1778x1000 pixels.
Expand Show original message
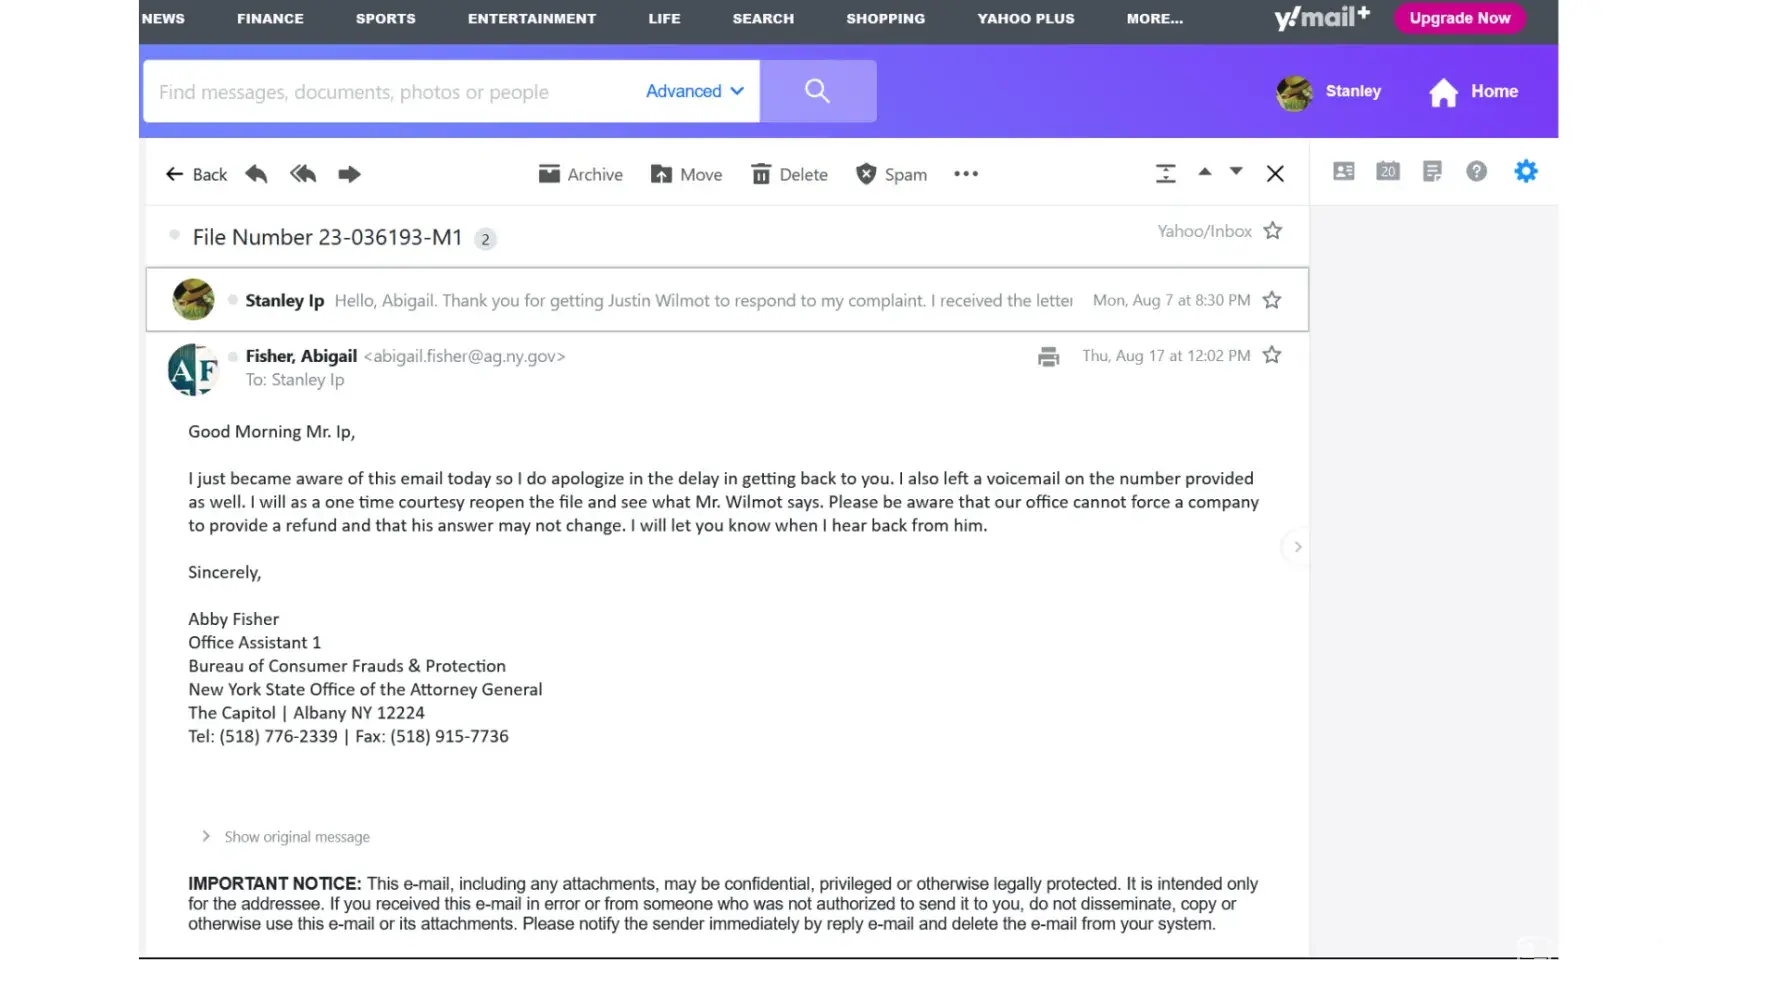(x=286, y=837)
